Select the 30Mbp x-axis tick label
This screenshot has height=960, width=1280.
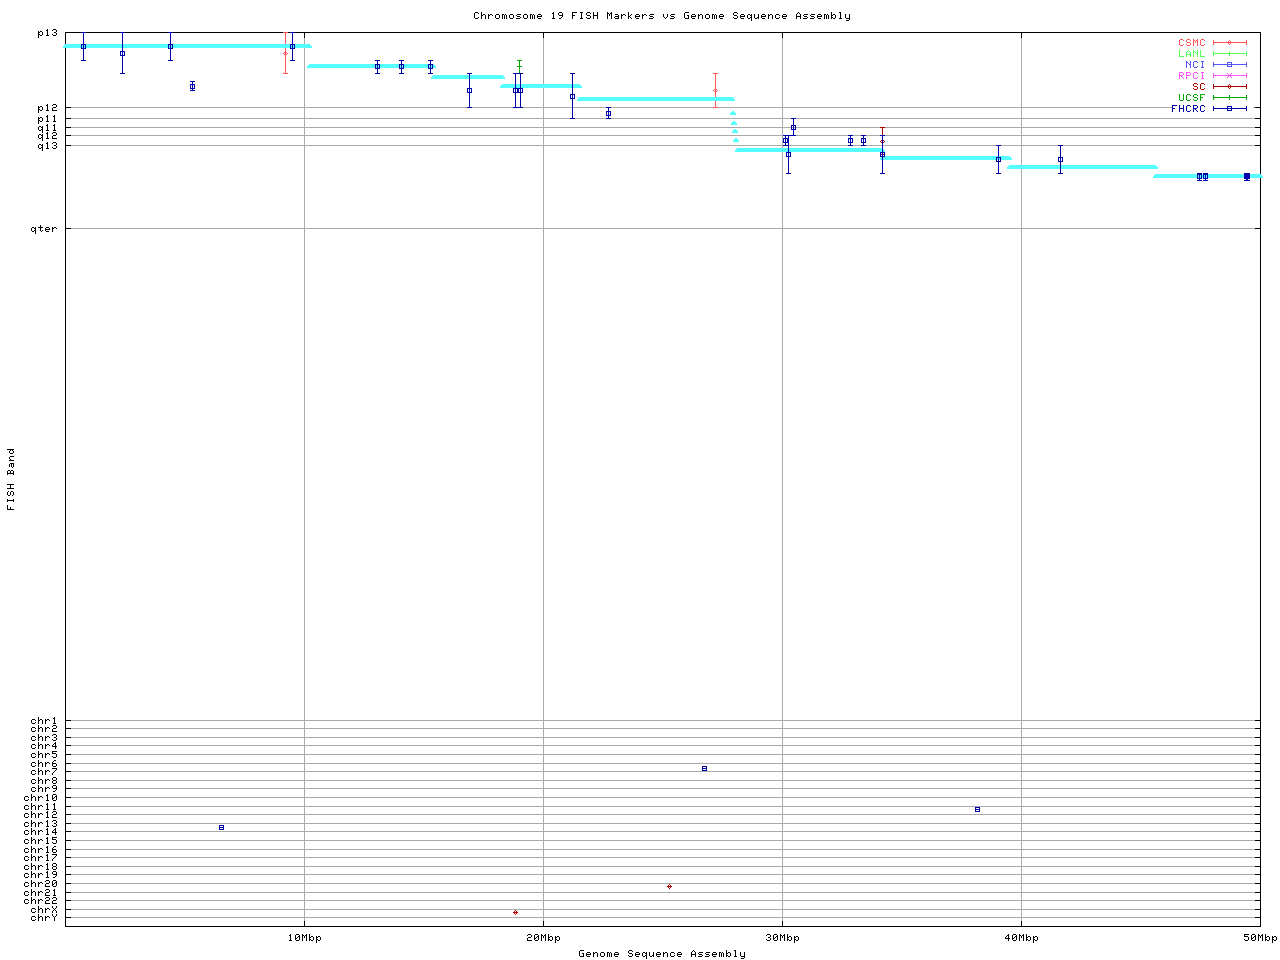pos(782,938)
